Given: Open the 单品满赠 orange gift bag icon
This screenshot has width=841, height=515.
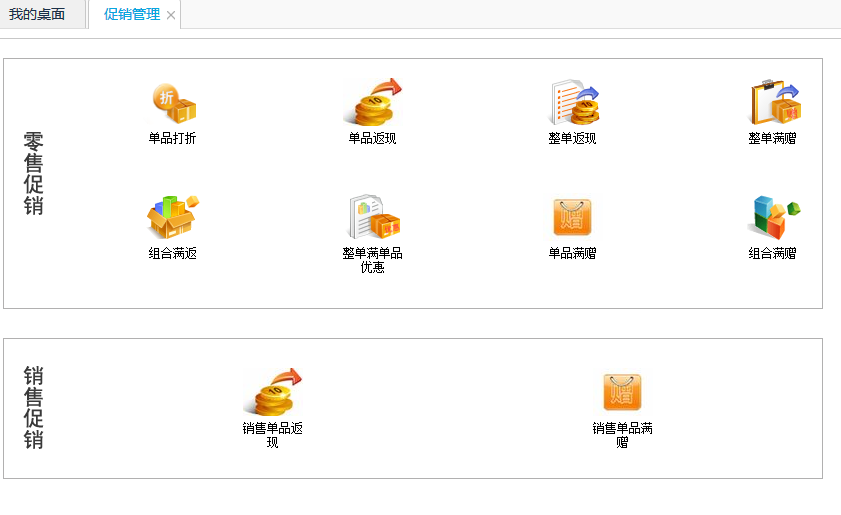Looking at the screenshot, I should [573, 217].
